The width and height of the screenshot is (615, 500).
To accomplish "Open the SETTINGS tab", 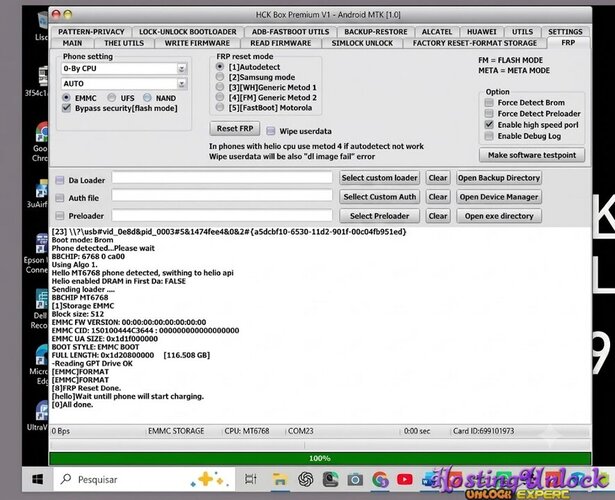I will point(565,32).
